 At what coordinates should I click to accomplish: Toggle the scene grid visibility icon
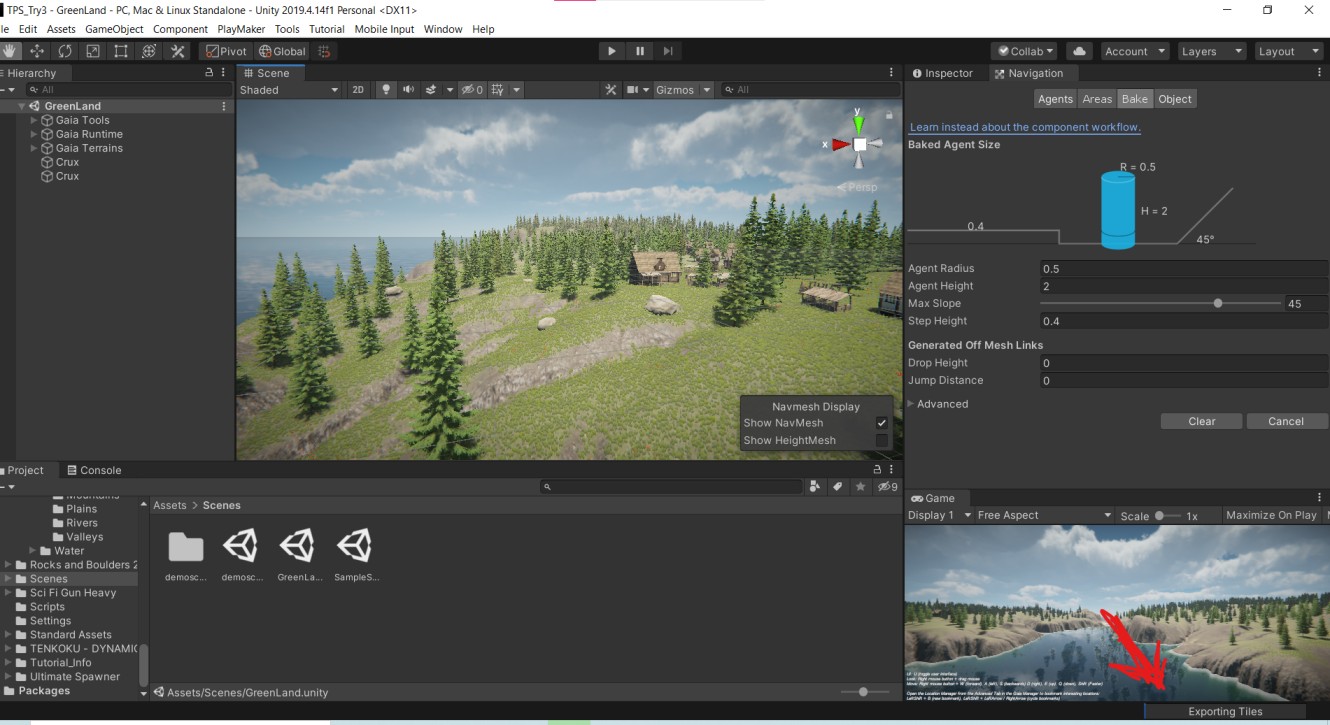[x=499, y=90]
